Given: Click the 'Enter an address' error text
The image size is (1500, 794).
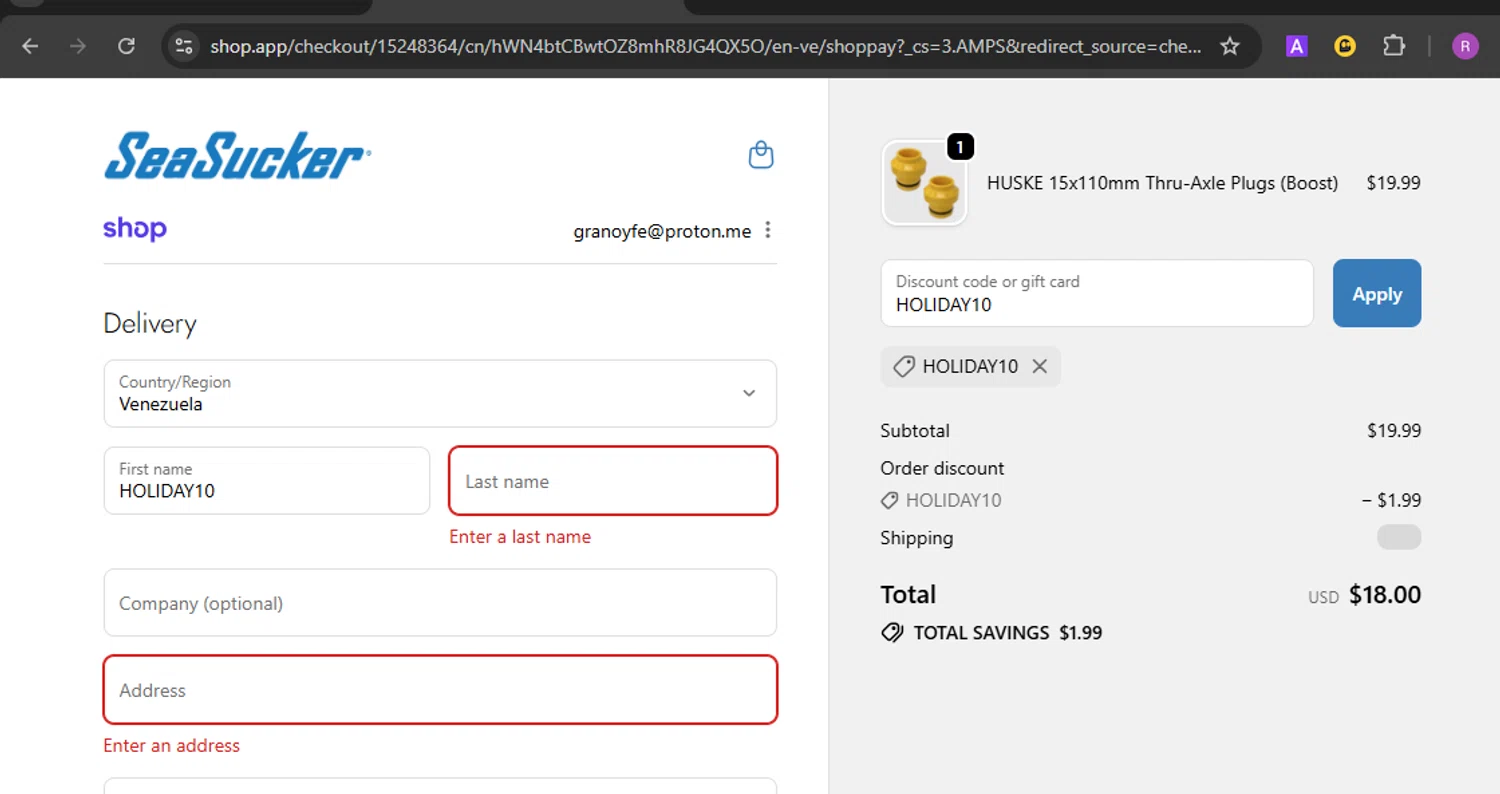Looking at the screenshot, I should coord(172,746).
